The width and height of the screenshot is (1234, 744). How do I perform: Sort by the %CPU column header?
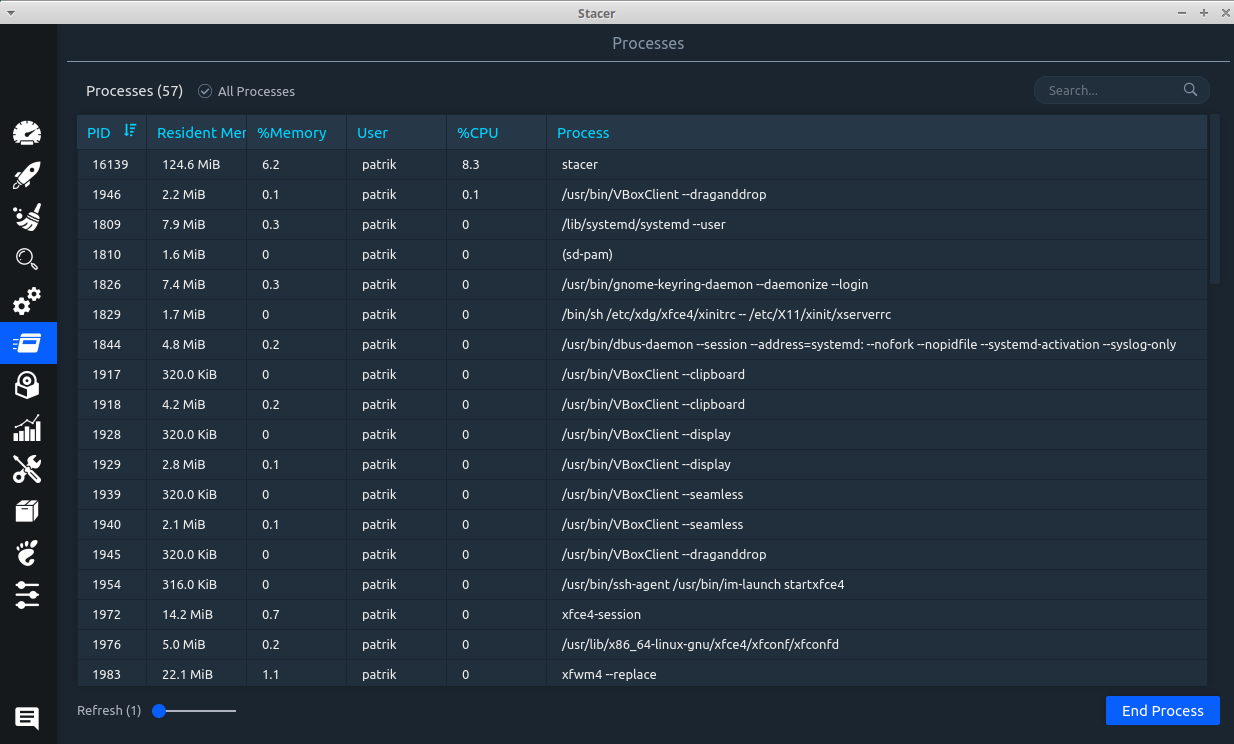pos(478,132)
